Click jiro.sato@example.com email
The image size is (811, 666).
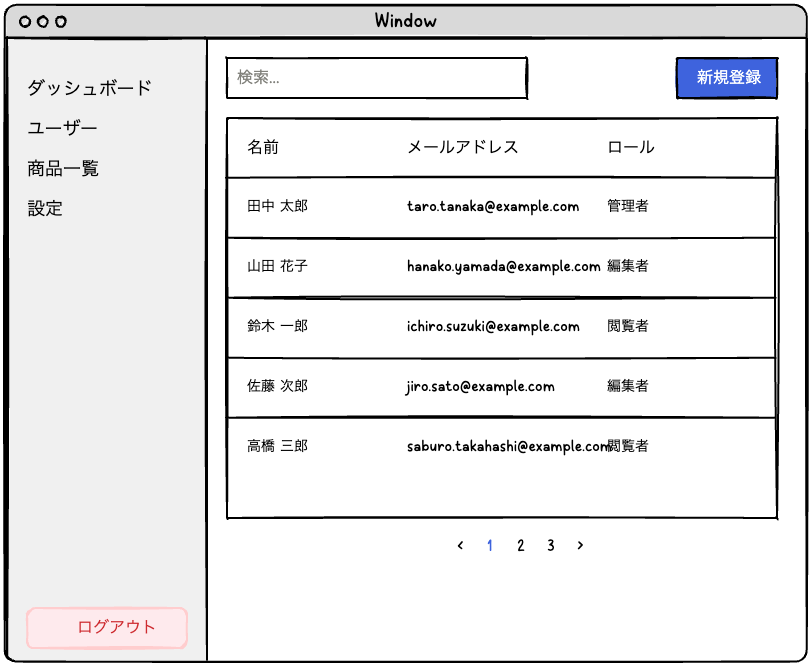tap(480, 386)
